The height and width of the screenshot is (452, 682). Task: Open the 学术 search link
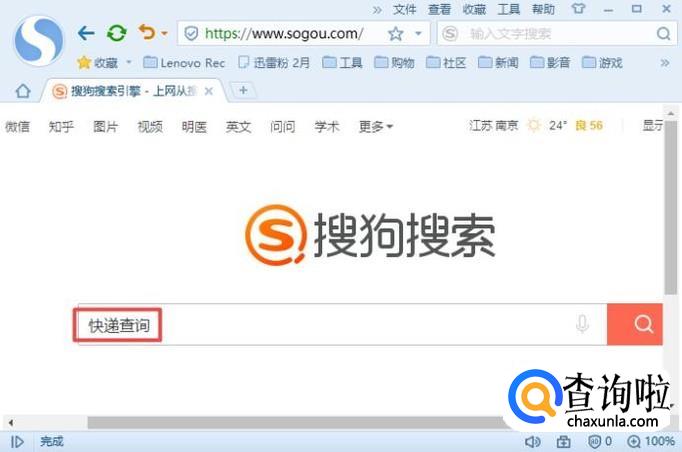[327, 127]
